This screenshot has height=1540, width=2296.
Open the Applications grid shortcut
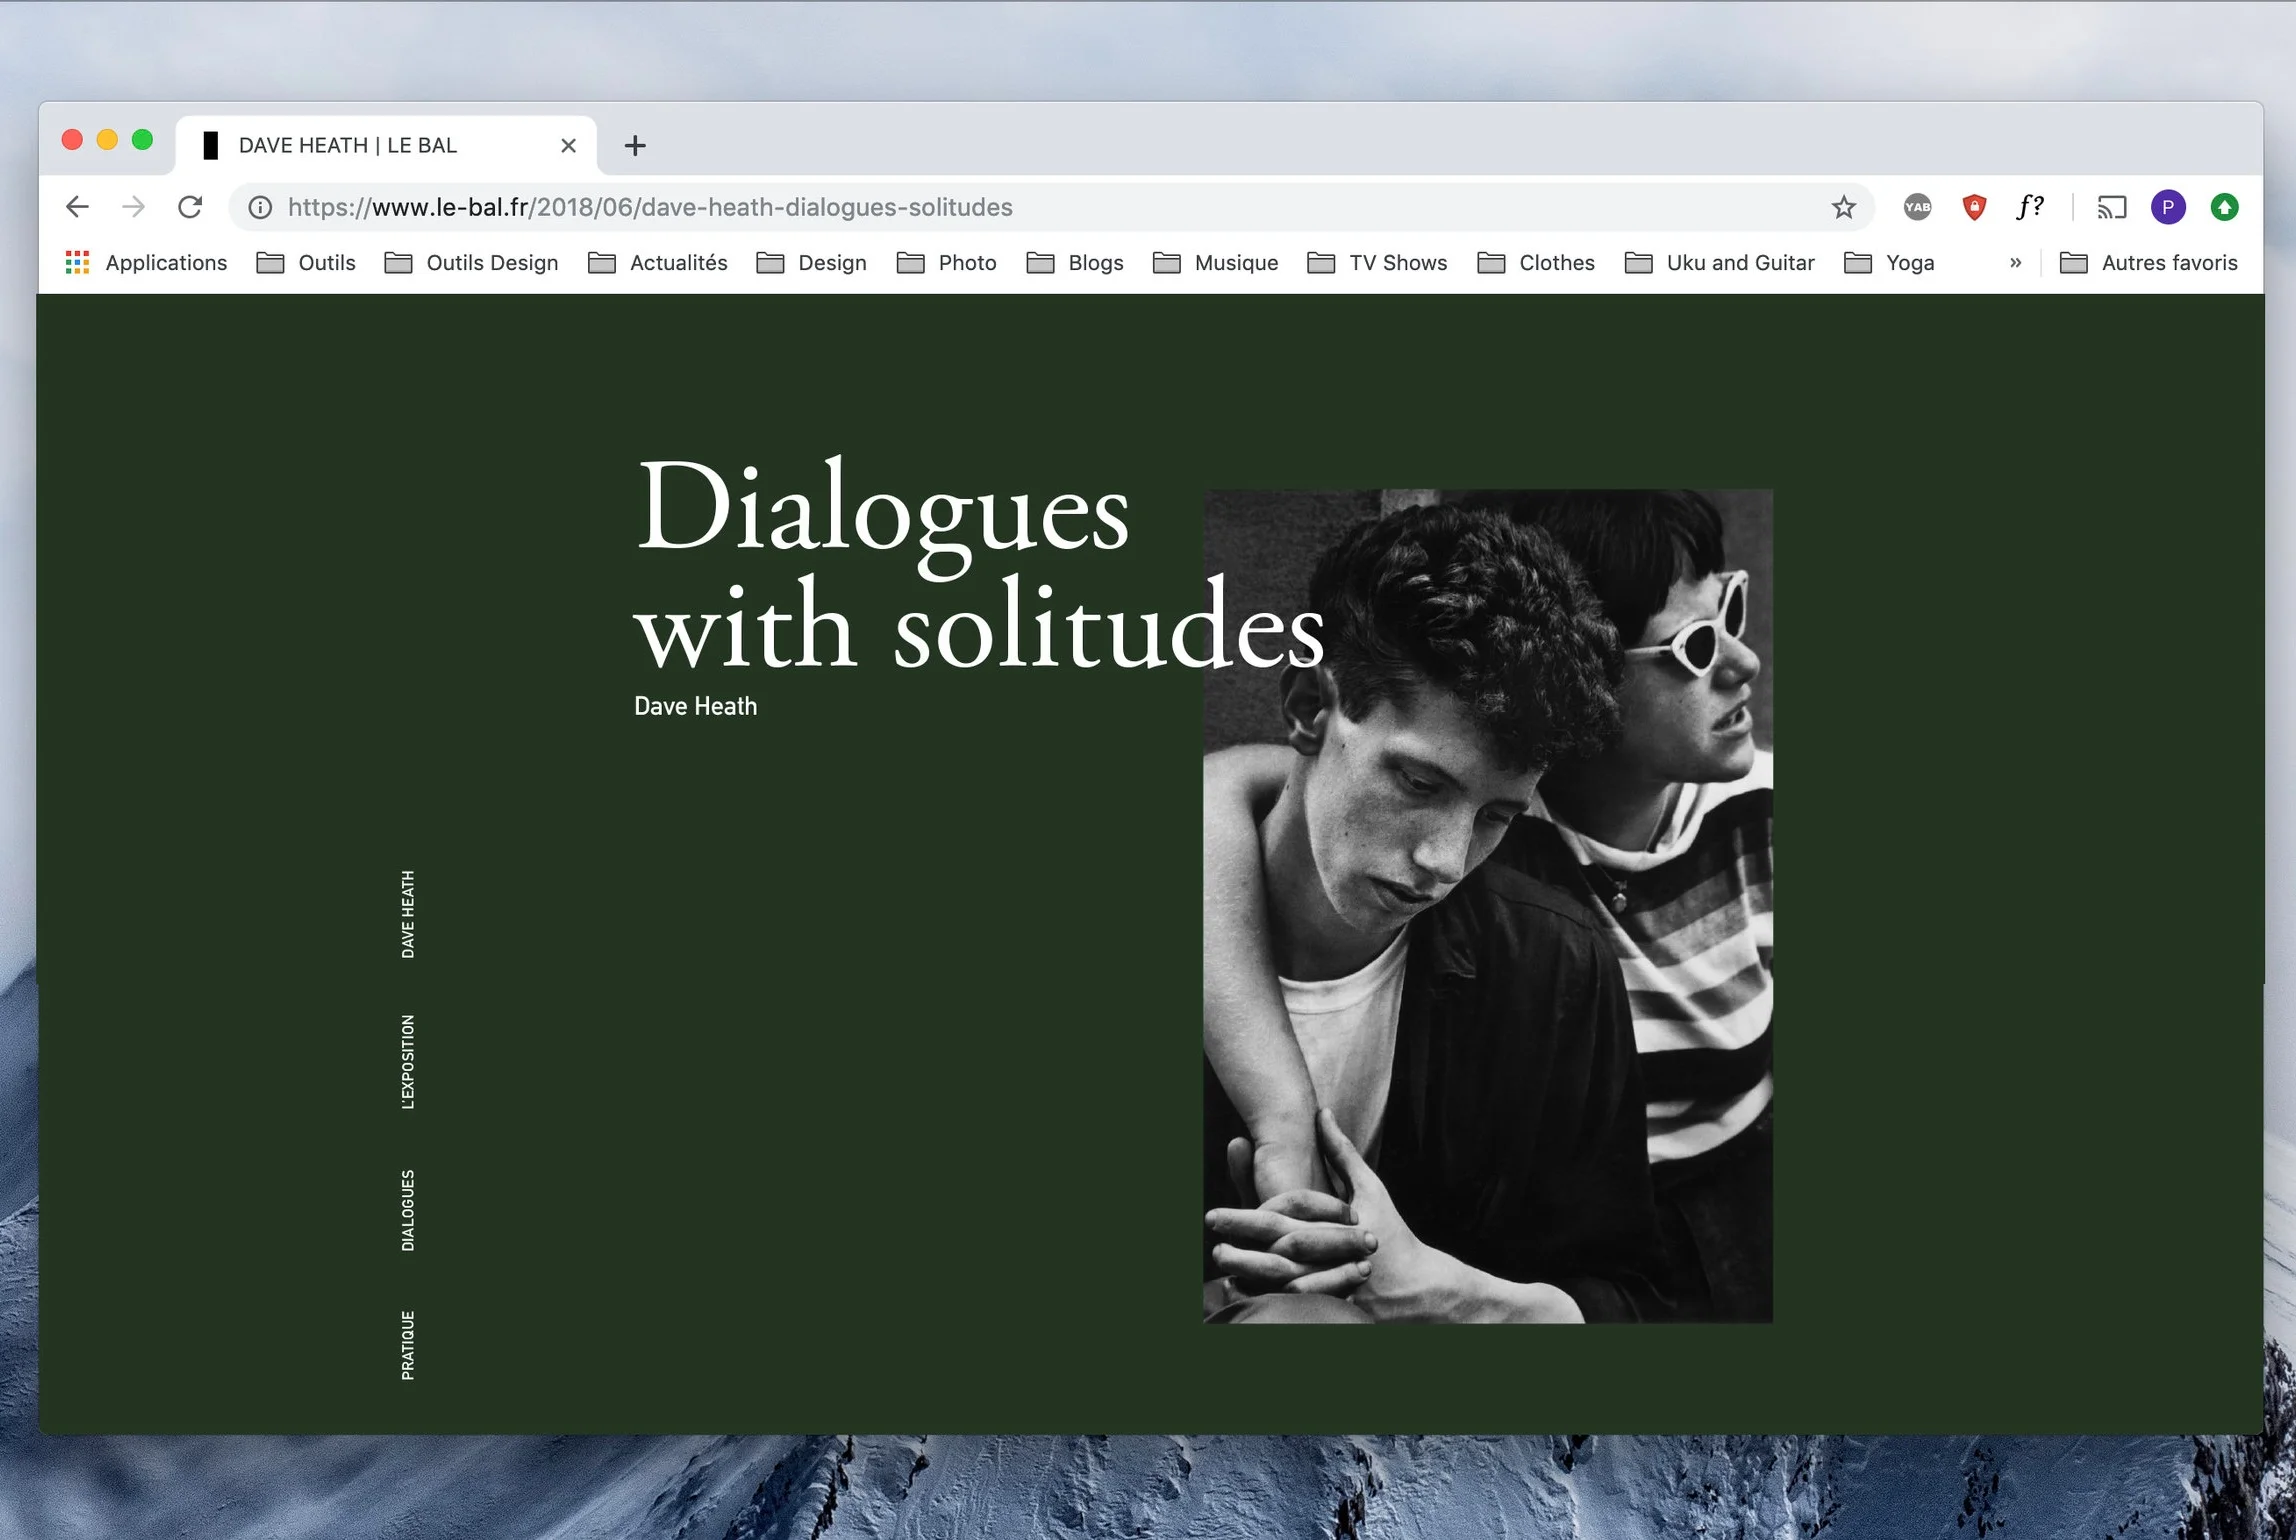tap(146, 263)
